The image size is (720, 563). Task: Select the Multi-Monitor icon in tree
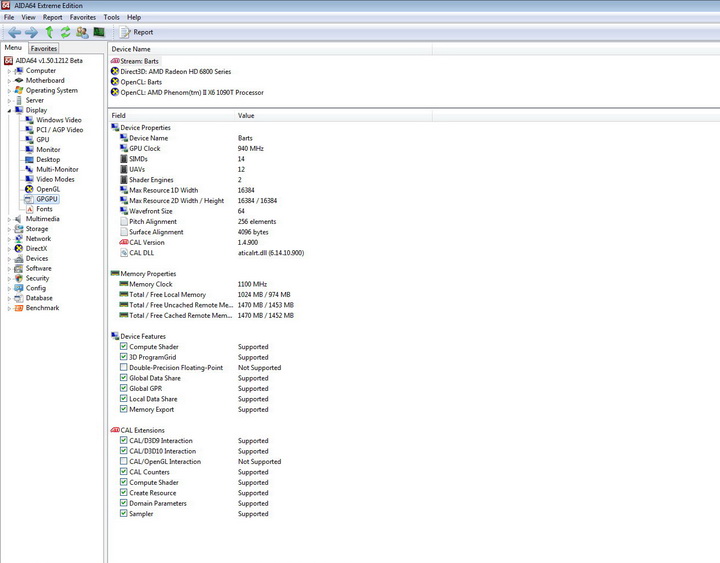29,169
